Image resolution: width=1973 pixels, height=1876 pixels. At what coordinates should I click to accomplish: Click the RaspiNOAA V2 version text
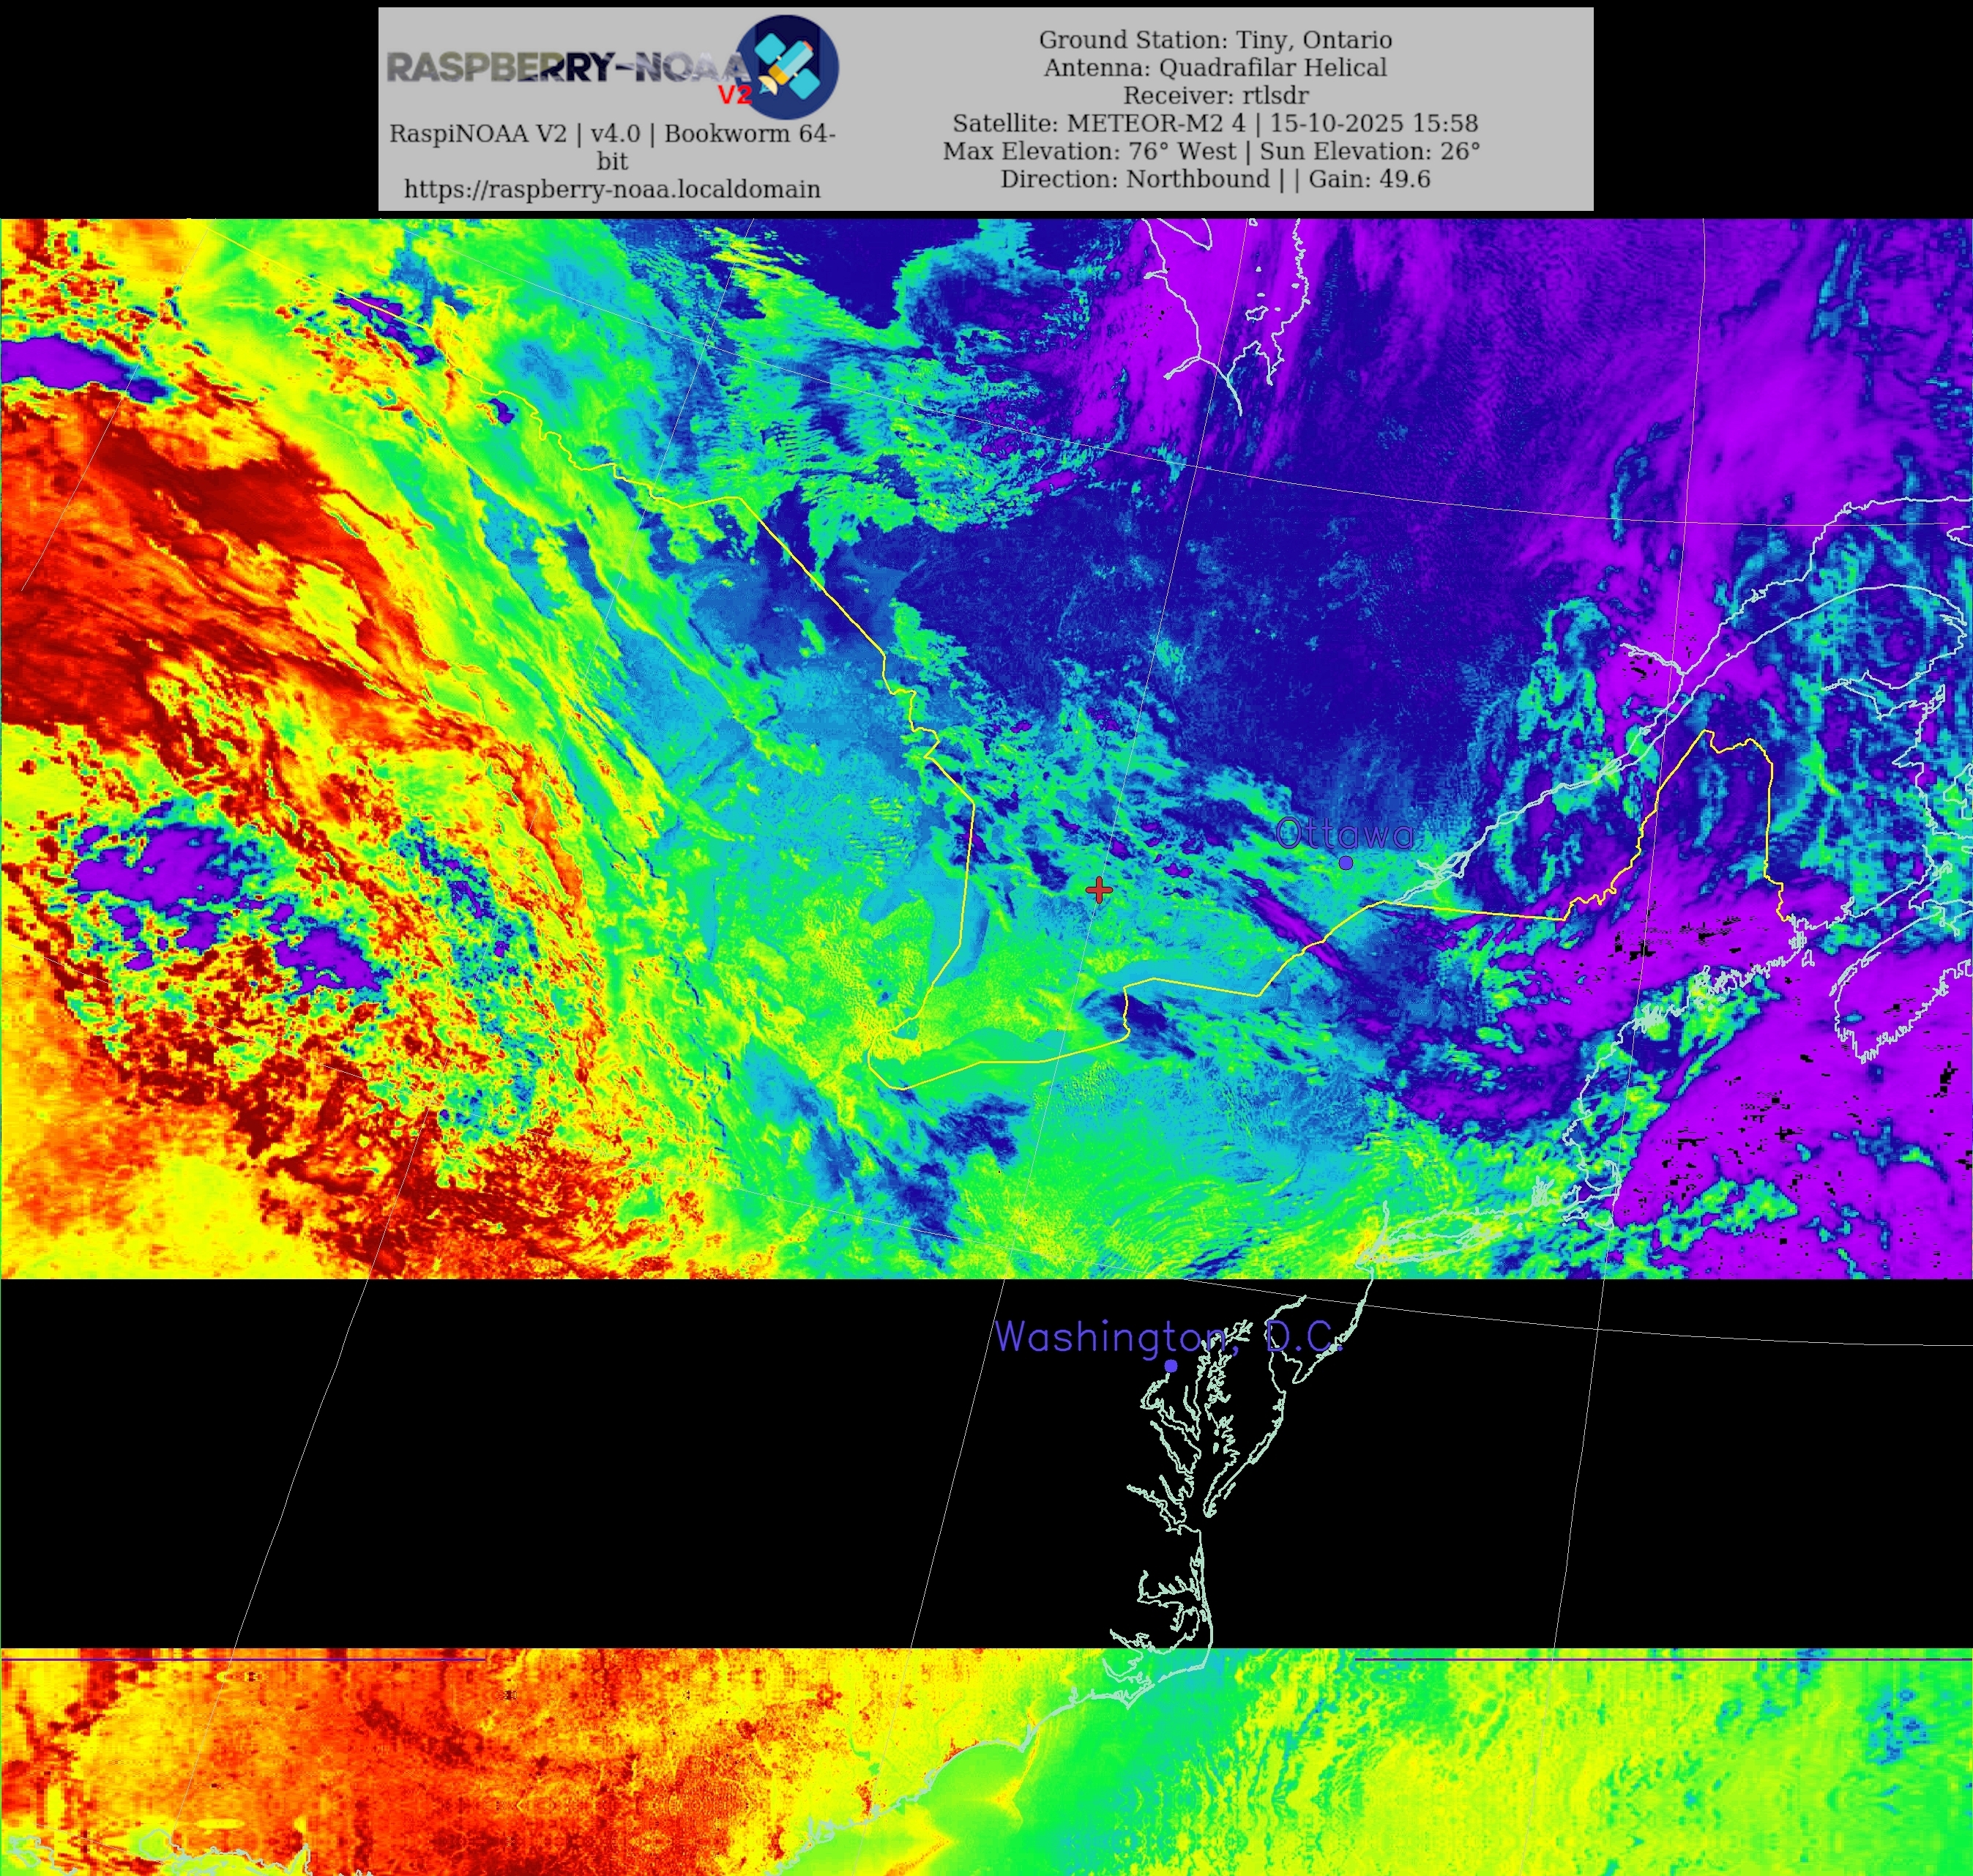[x=612, y=134]
